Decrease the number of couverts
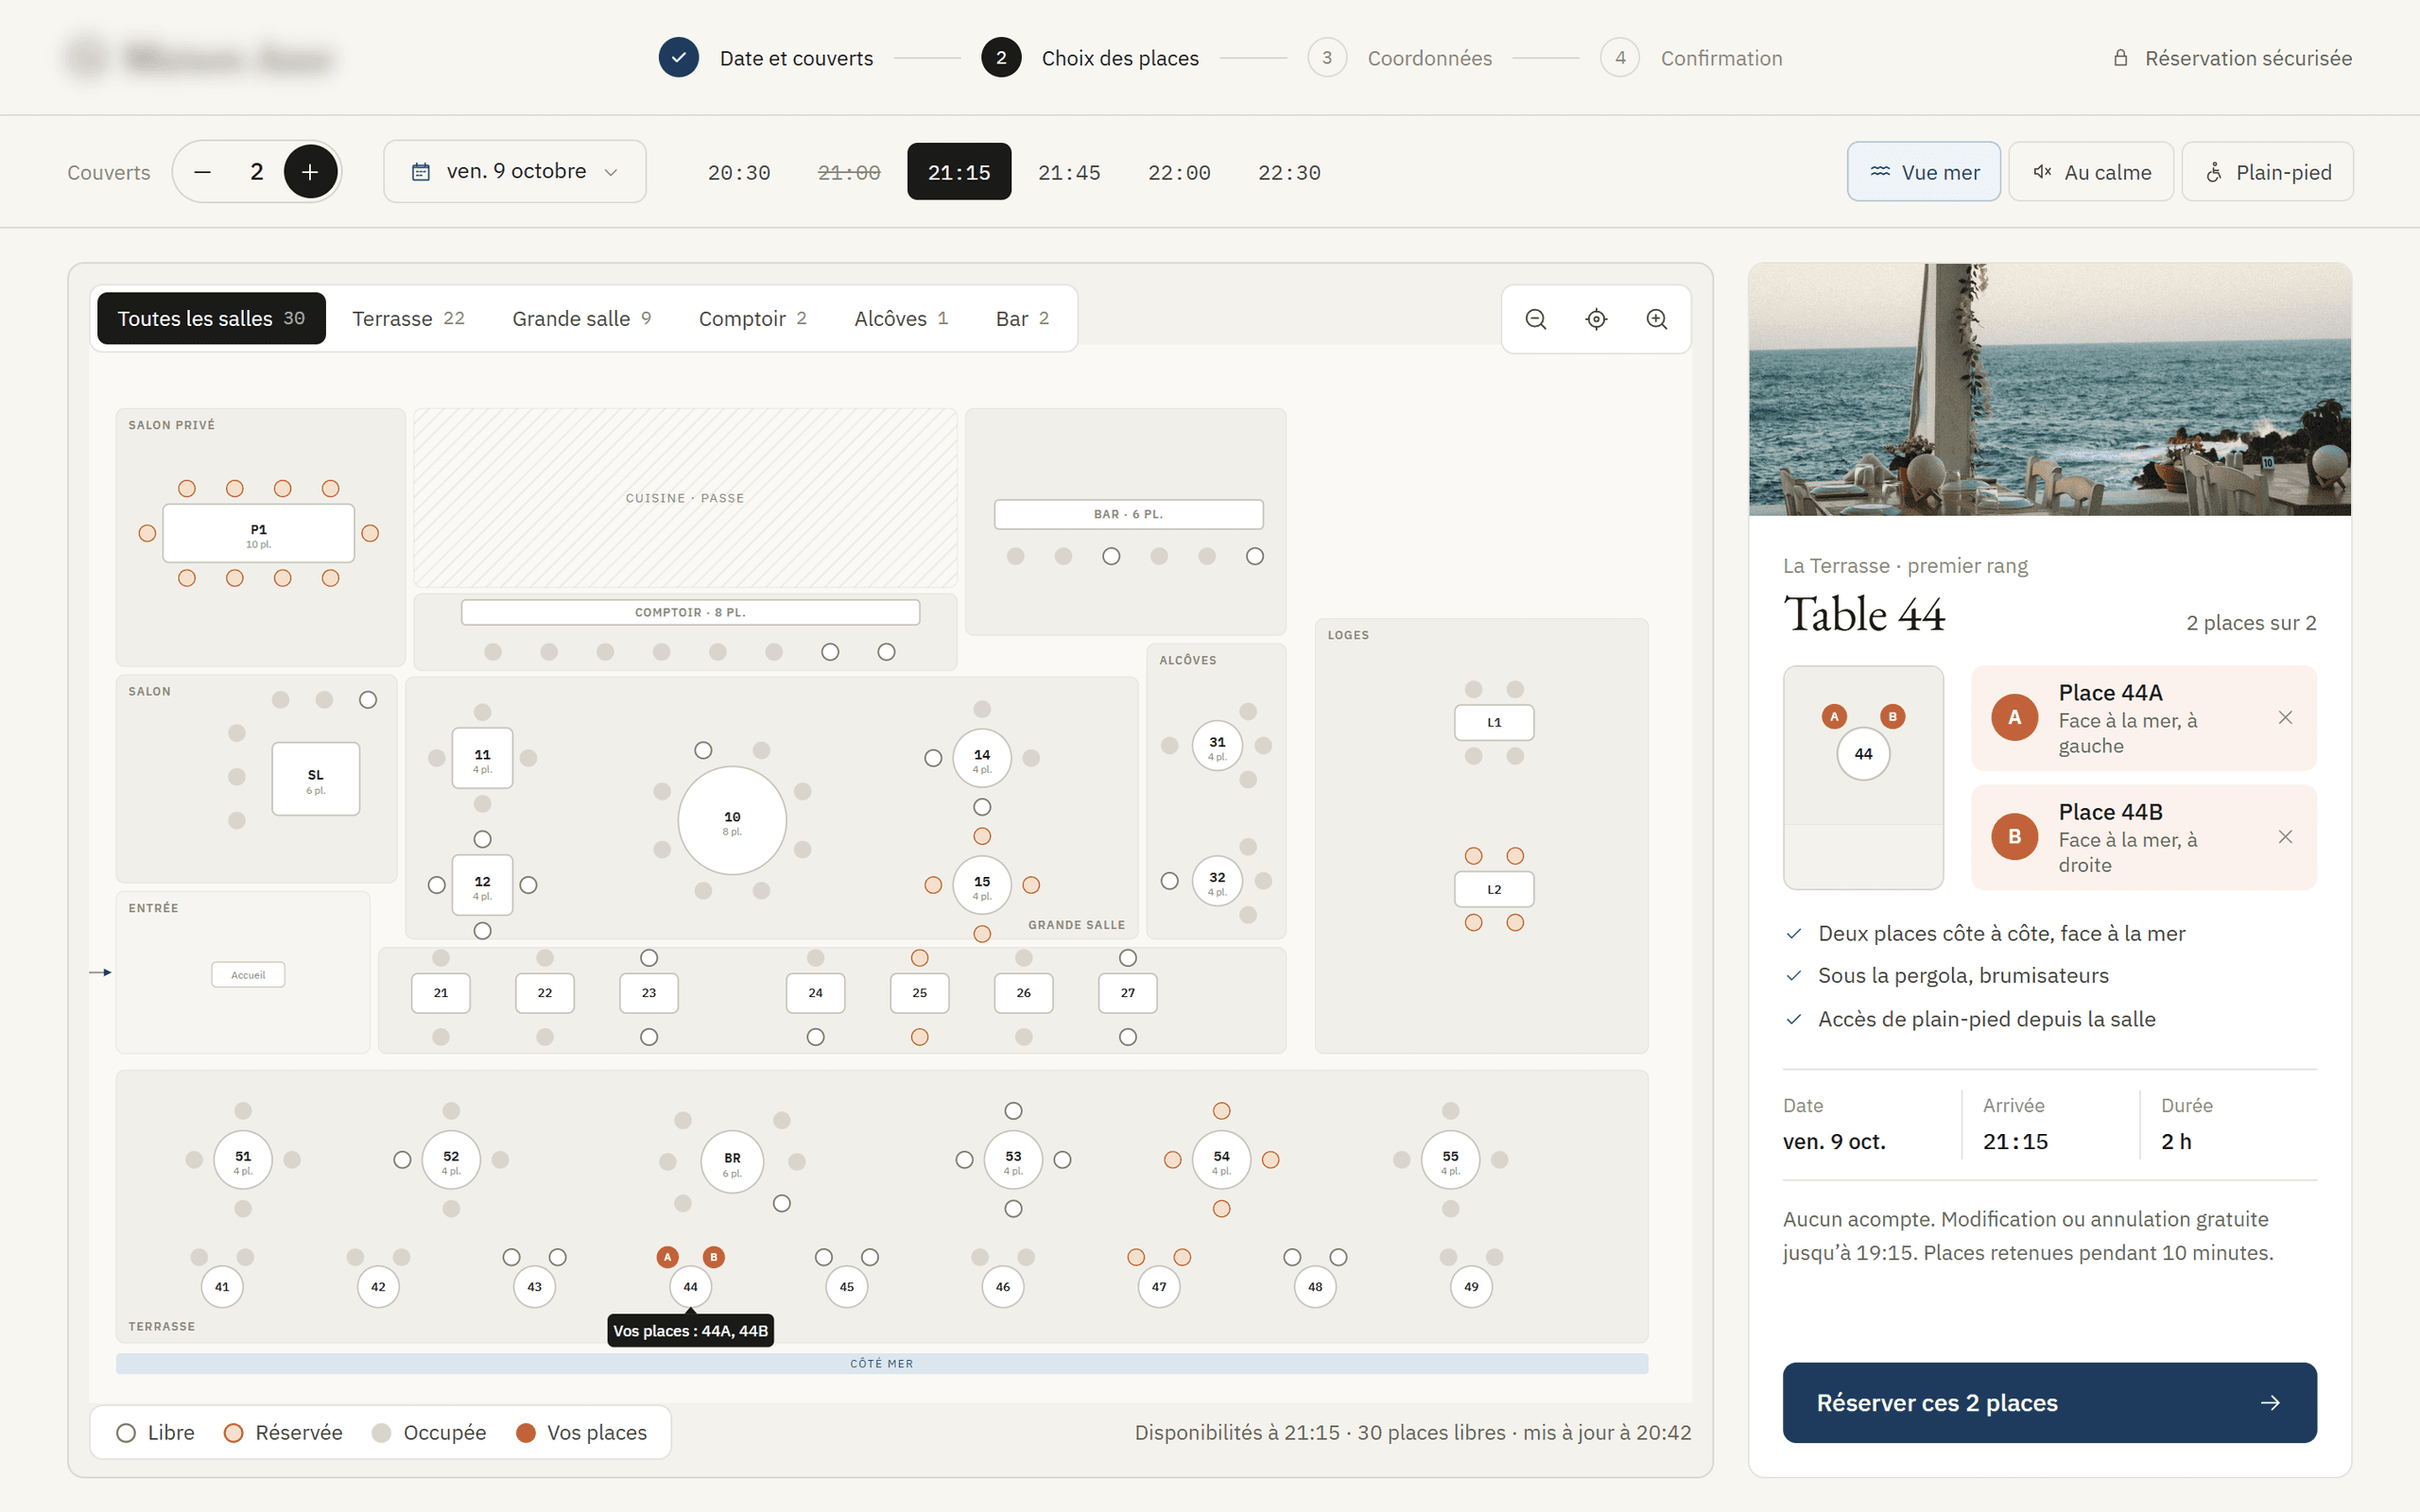 (x=202, y=172)
